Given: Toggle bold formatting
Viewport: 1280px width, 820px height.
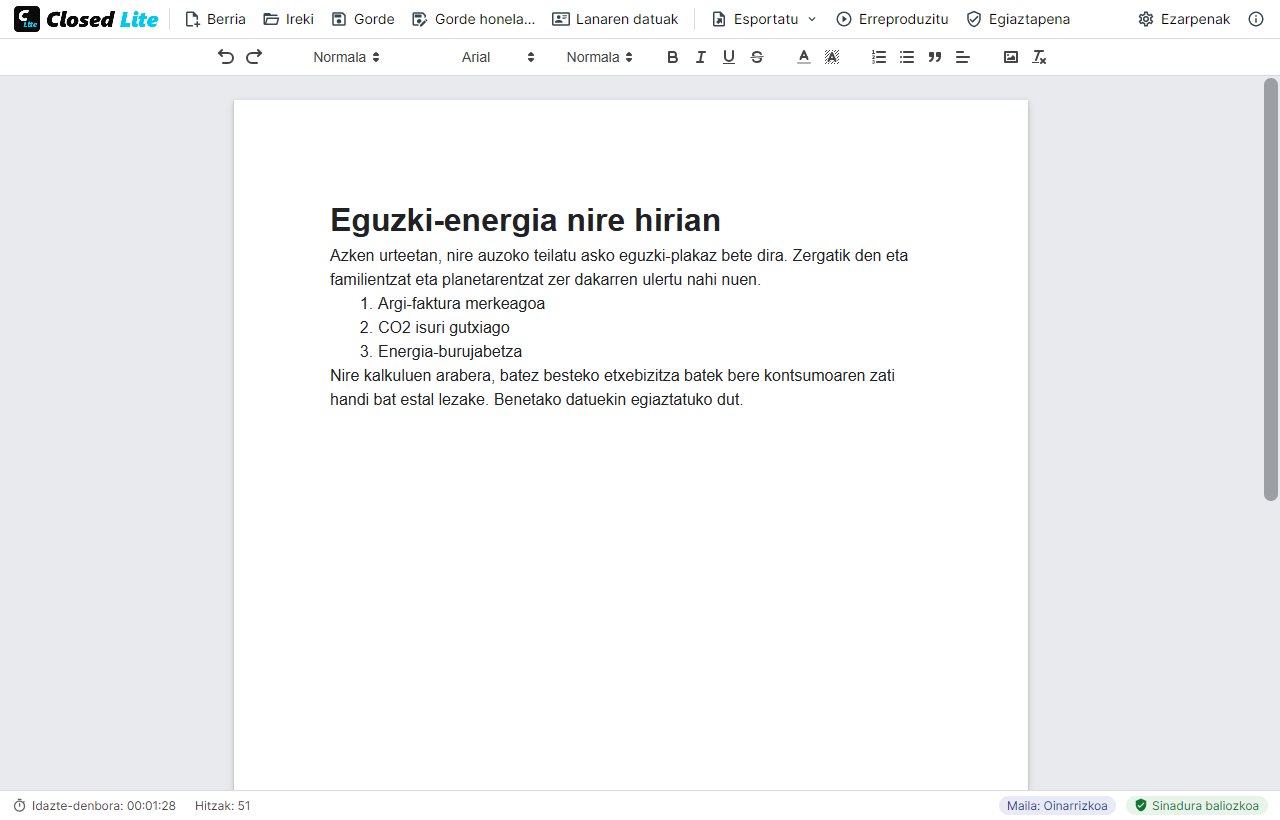Looking at the screenshot, I should coord(673,57).
